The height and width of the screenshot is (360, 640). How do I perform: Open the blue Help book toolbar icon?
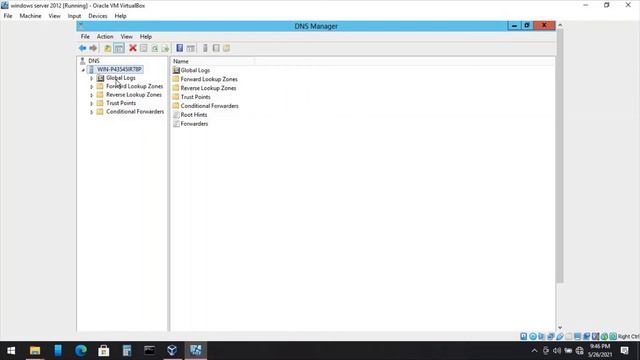point(179,48)
